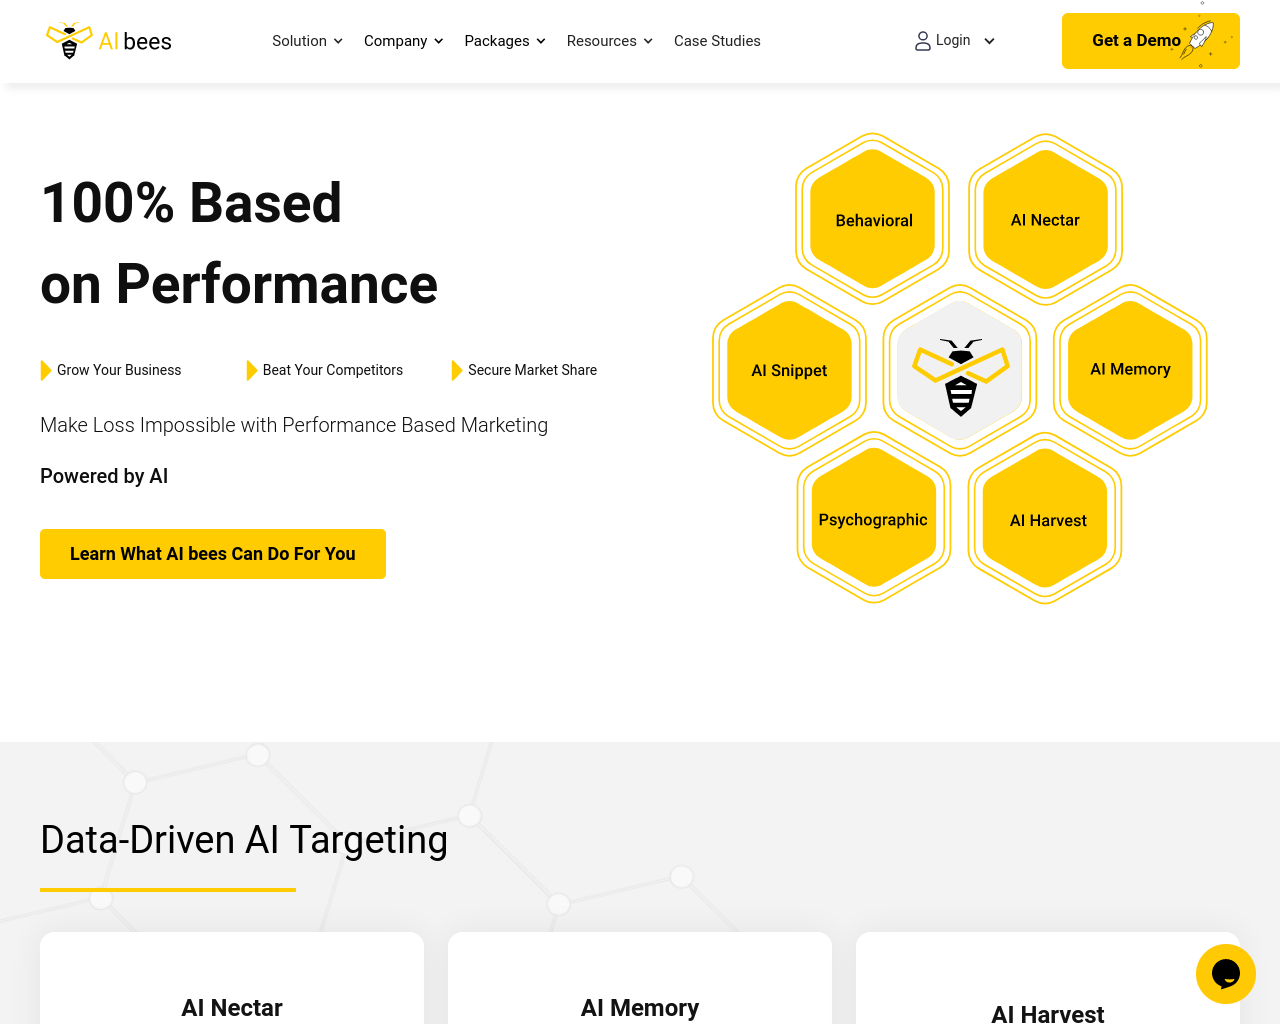
Task: Expand the Login dropdown chevron
Action: 989,41
